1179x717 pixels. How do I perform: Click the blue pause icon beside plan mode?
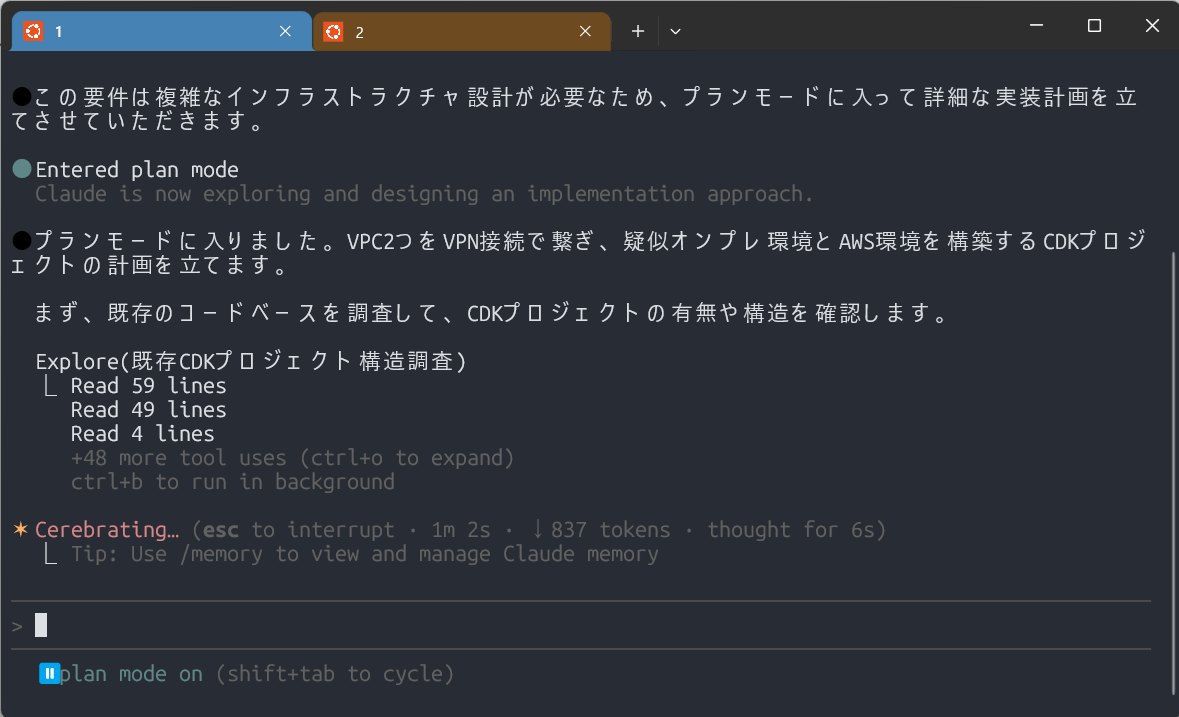[x=49, y=674]
